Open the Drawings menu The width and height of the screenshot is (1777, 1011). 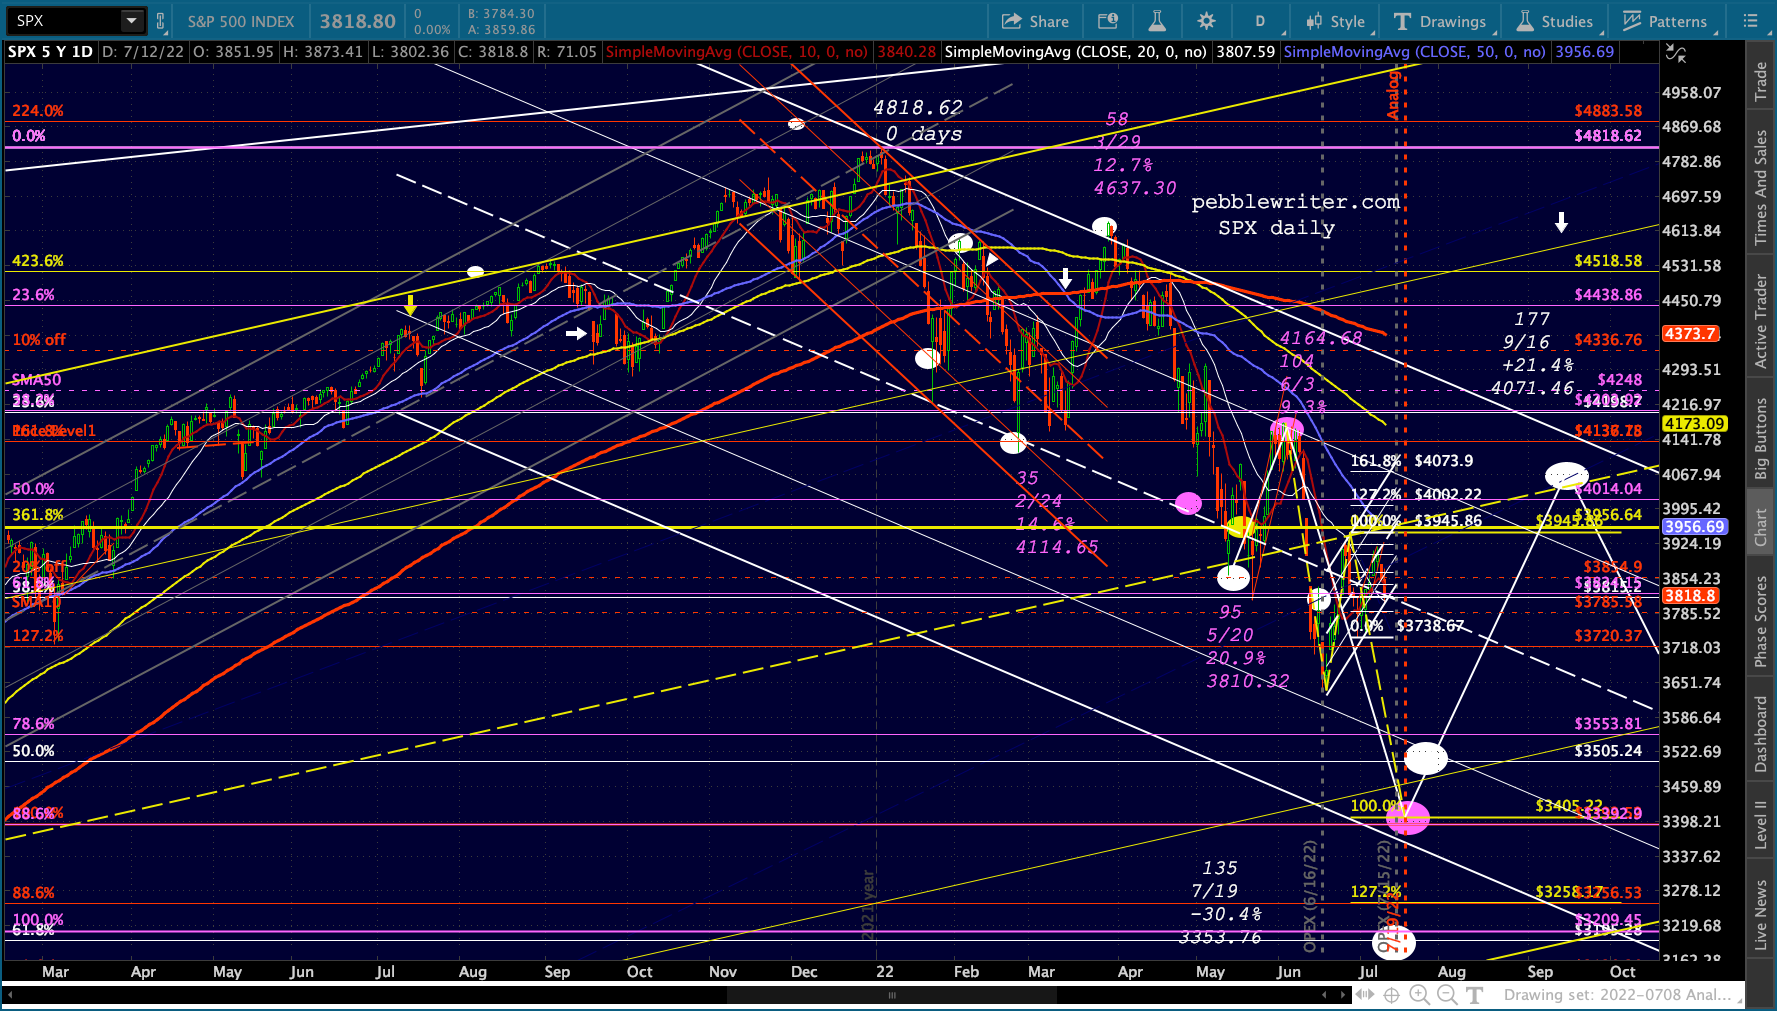(x=1440, y=21)
